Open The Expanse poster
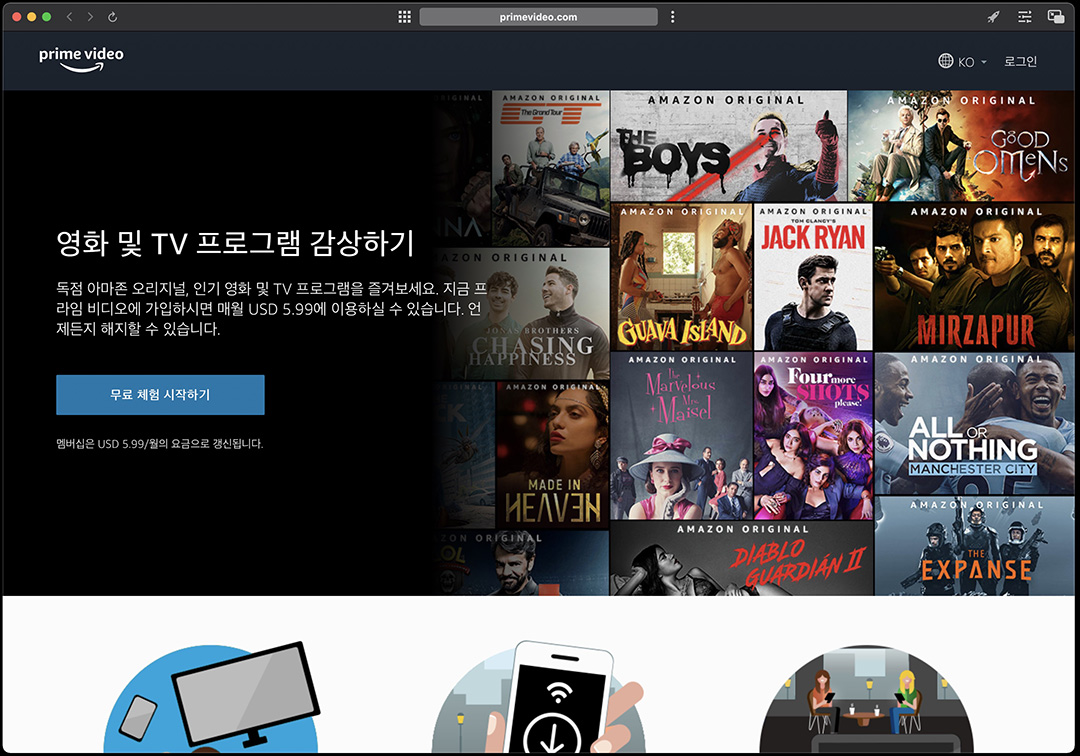The width and height of the screenshot is (1080, 756). 974,546
